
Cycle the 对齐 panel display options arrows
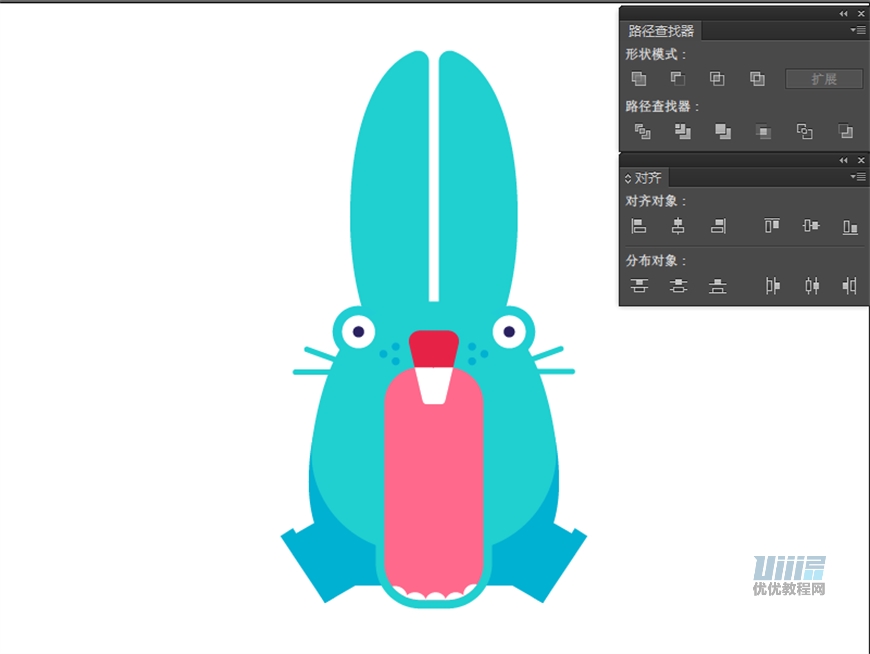pos(628,178)
